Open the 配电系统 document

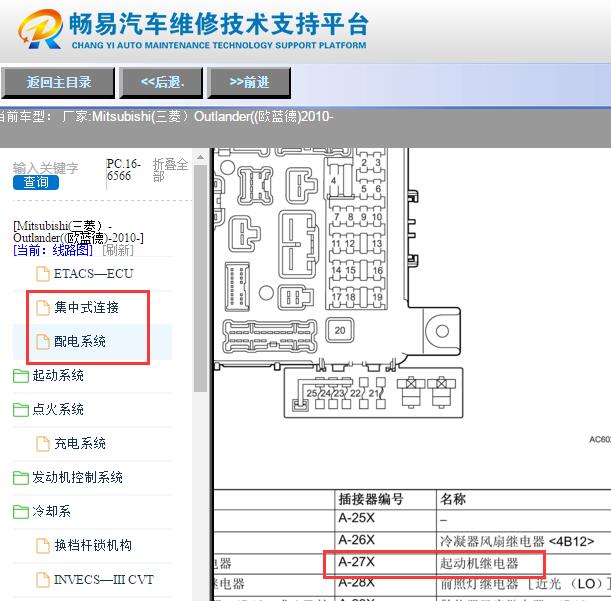(x=80, y=341)
